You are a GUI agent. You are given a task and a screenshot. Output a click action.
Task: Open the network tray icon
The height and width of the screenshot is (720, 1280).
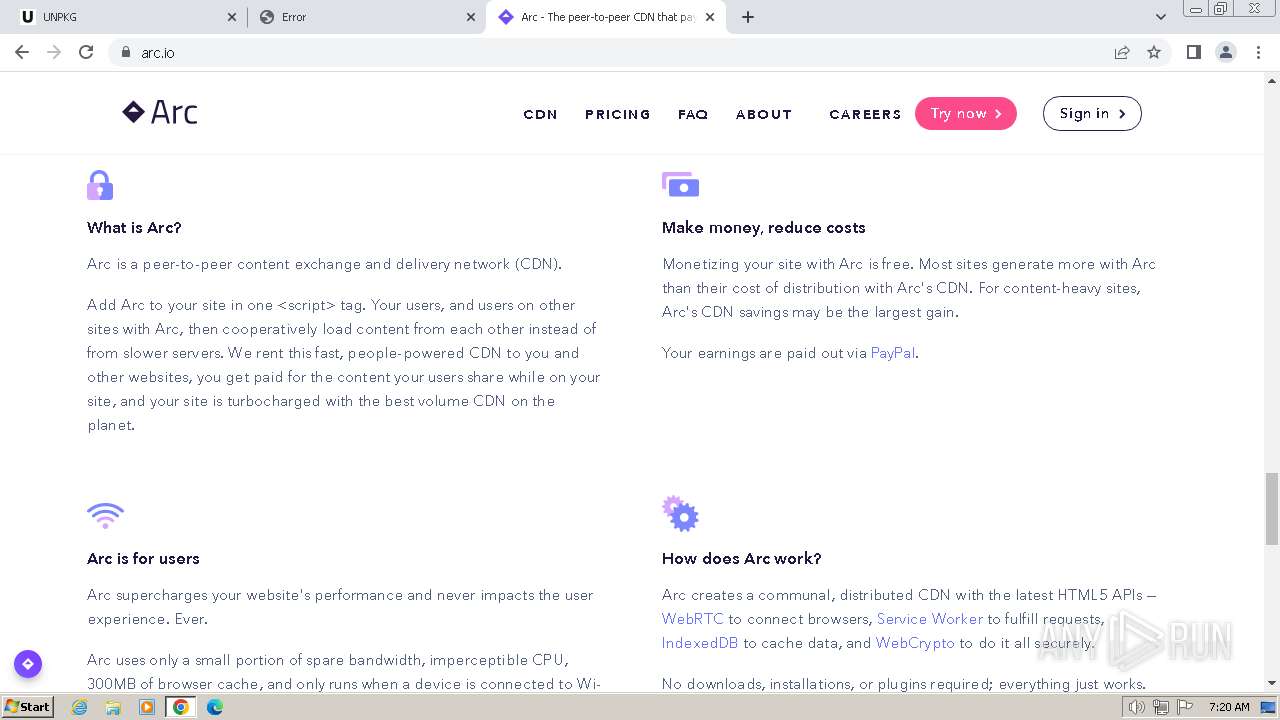pyautogui.click(x=1160, y=707)
